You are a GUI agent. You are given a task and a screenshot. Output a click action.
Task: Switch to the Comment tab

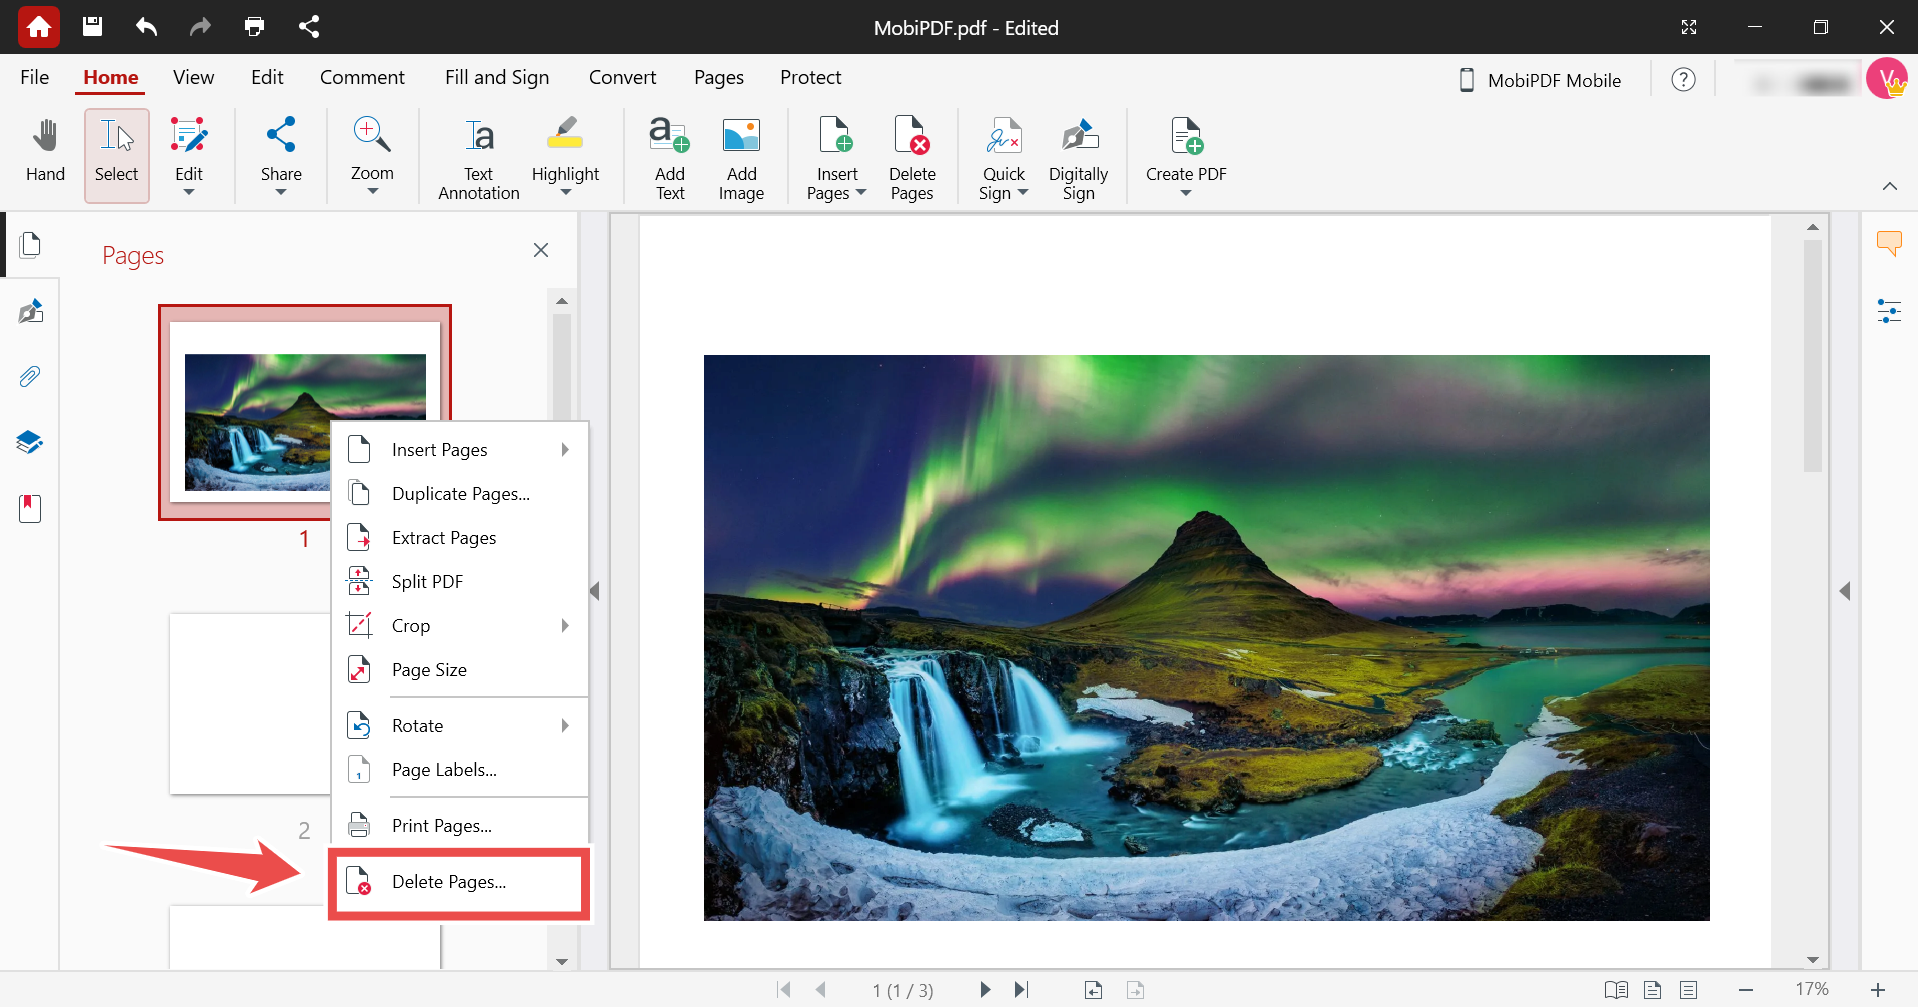pos(362,77)
